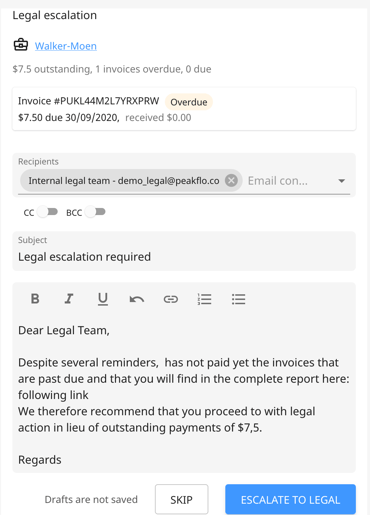The width and height of the screenshot is (370, 515).
Task: Open the Walker-Moen customer link
Action: (x=66, y=46)
